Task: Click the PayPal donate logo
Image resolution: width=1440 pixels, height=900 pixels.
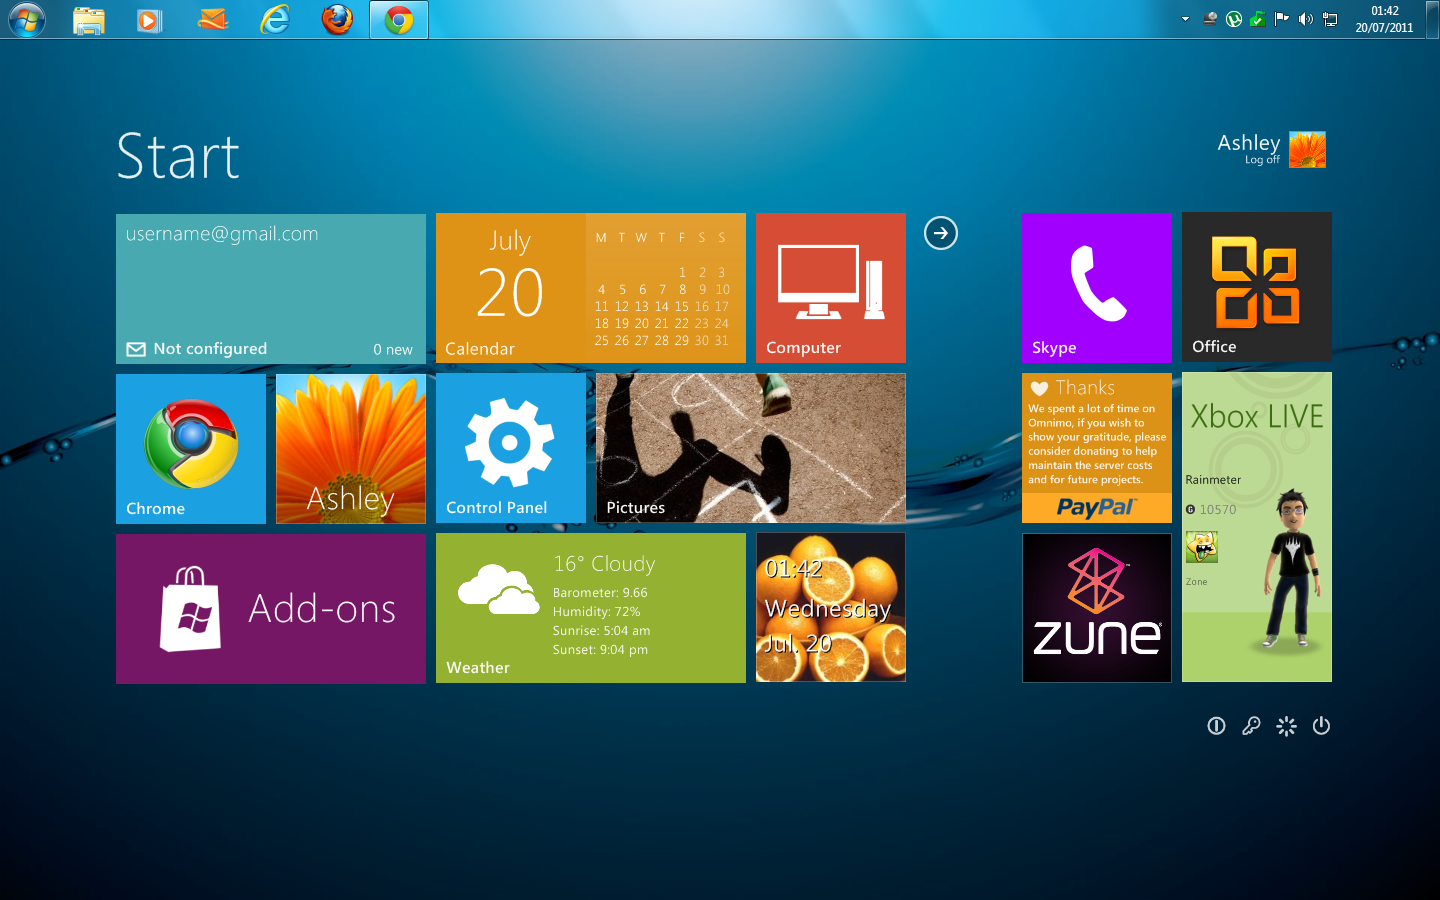Action: tap(1096, 508)
